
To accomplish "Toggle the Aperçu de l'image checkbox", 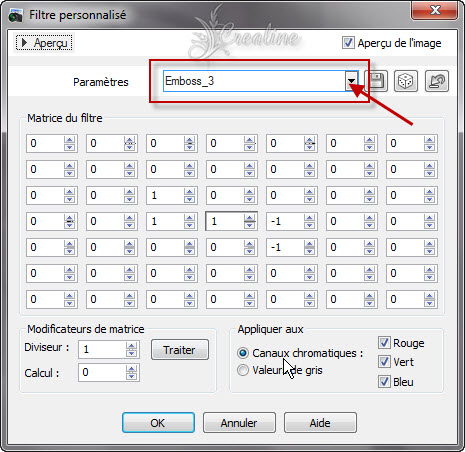I will point(348,43).
